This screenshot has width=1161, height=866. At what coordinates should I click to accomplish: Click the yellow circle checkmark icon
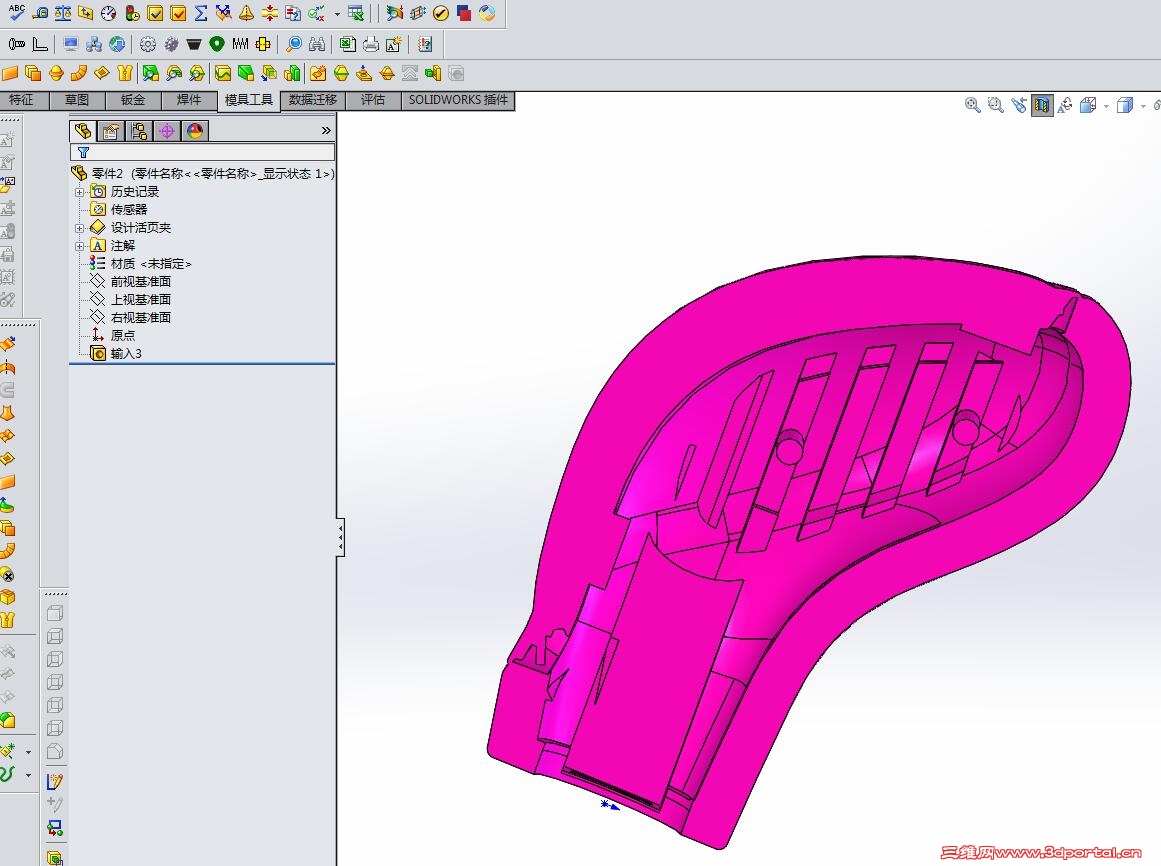click(441, 13)
